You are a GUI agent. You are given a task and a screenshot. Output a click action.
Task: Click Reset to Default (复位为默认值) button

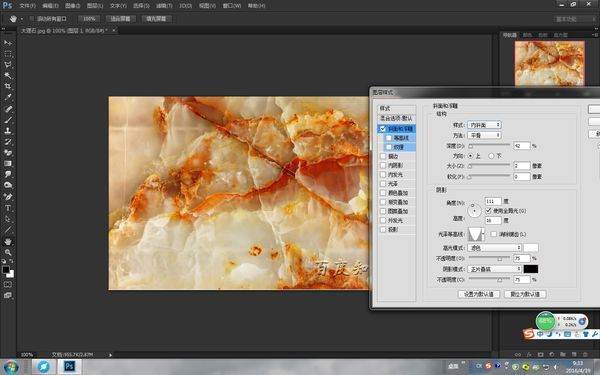(525, 294)
